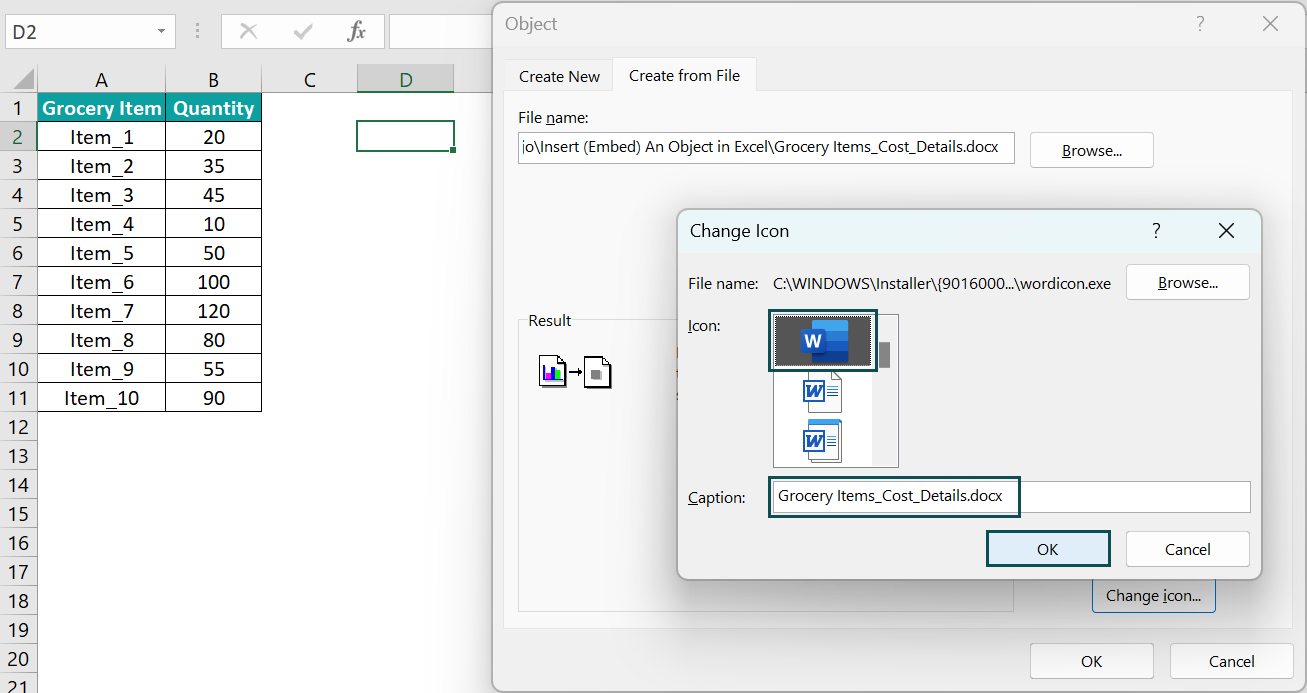1307x693 pixels.
Task: Click quantity cell with value 55
Action: [x=213, y=369]
